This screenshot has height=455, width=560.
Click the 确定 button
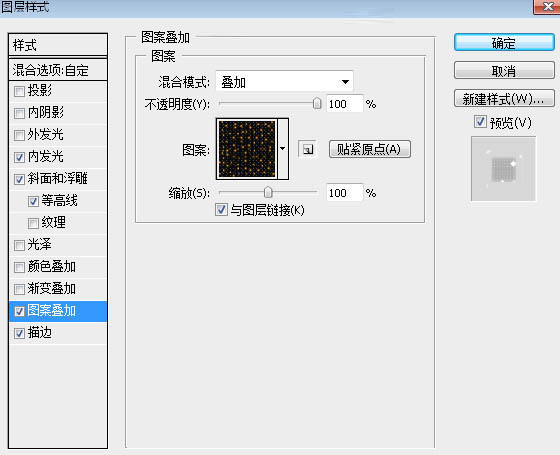coord(504,43)
